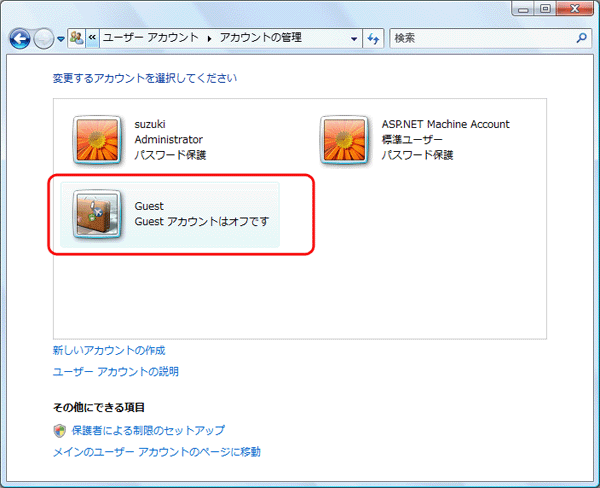Image resolution: width=600 pixels, height=488 pixels.
Task: Open the 新しいアカウントの作成 link
Action: coord(109,351)
